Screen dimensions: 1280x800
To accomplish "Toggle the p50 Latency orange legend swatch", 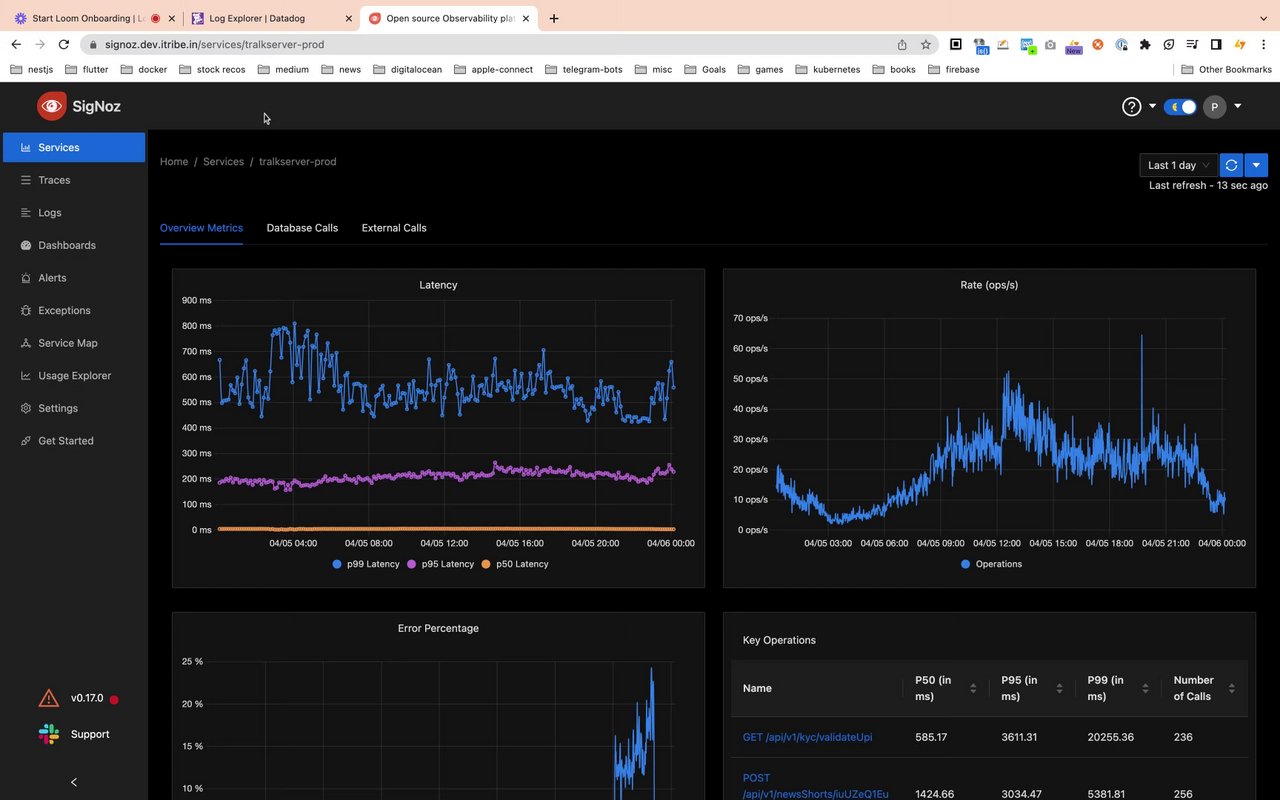I will coord(487,564).
